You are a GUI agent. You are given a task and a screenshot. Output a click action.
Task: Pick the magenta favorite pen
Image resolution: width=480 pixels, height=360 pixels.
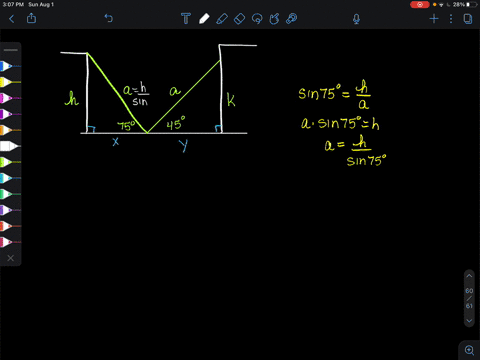[10, 98]
